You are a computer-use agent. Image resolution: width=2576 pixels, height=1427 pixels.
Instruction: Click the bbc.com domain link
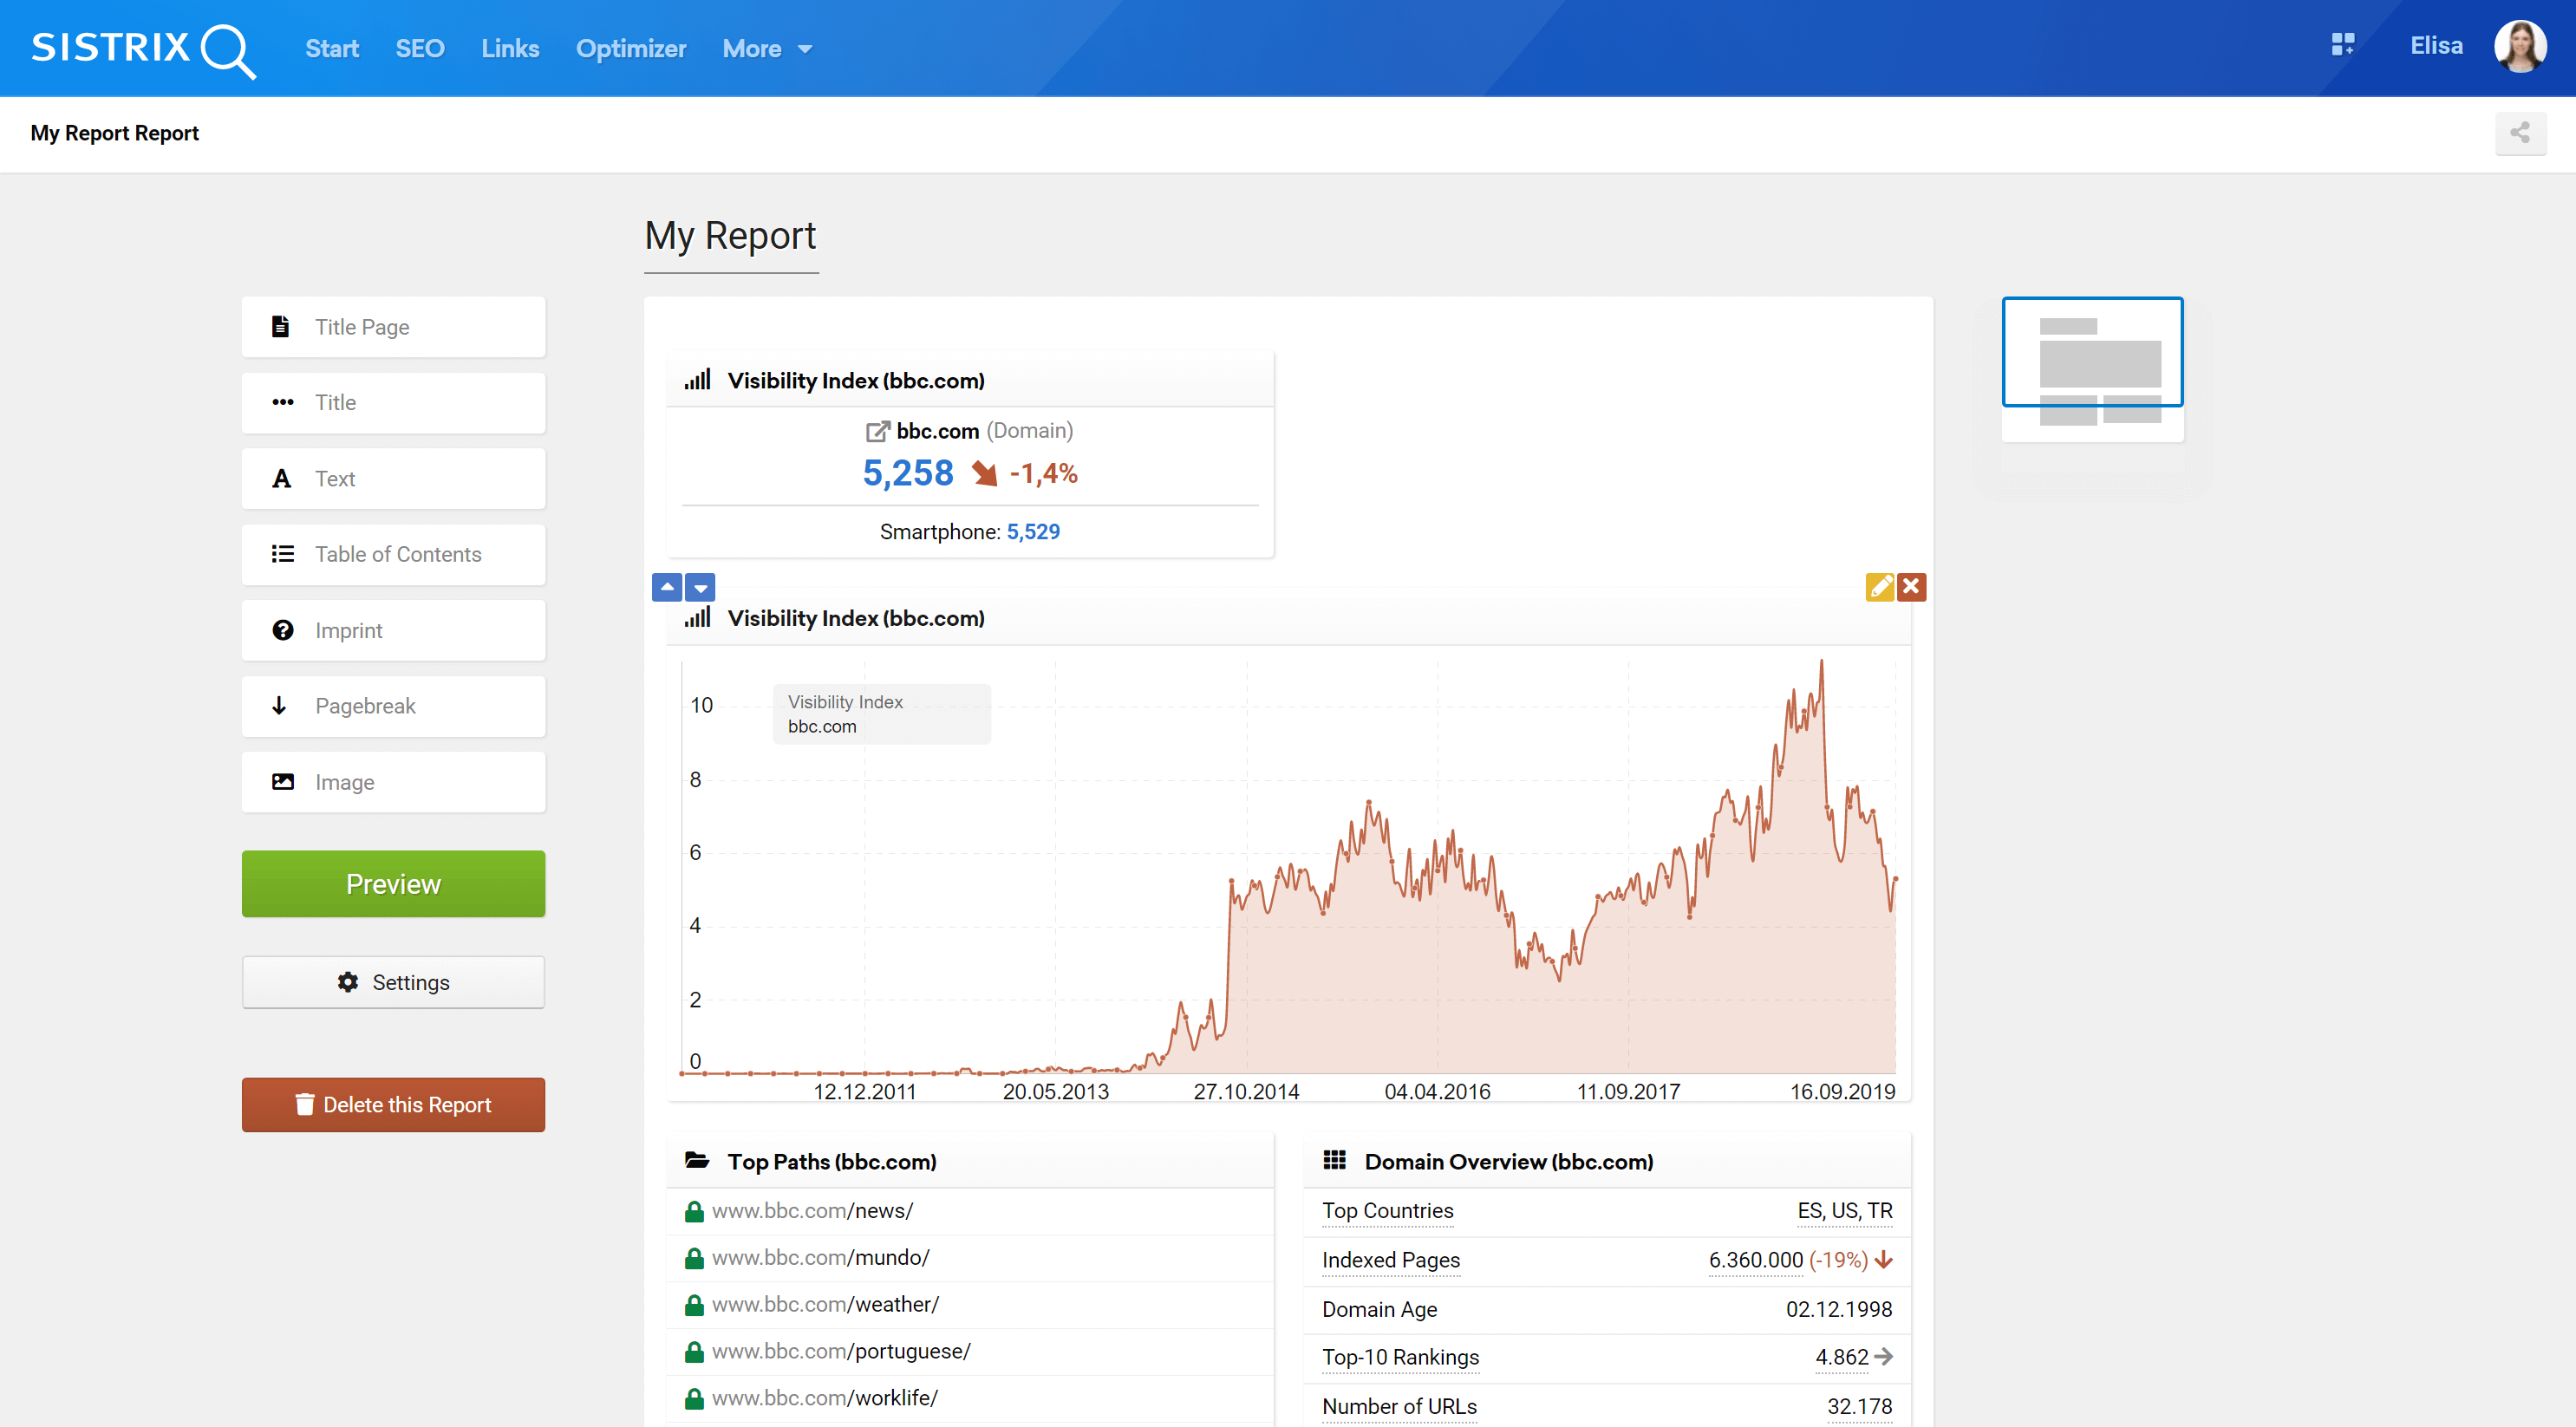pyautogui.click(x=937, y=431)
